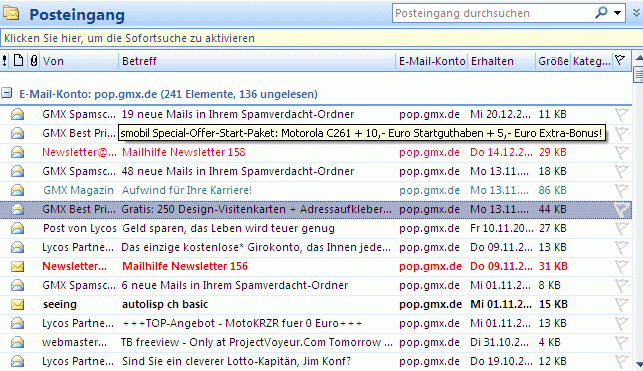Select +++TOP-Angebot - MotoKRZR fuer 0 Euro+++

[x=242, y=323]
